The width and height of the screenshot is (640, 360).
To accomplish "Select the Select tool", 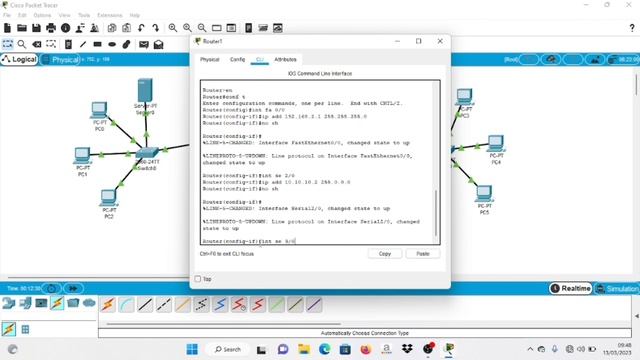I will (x=7, y=44).
